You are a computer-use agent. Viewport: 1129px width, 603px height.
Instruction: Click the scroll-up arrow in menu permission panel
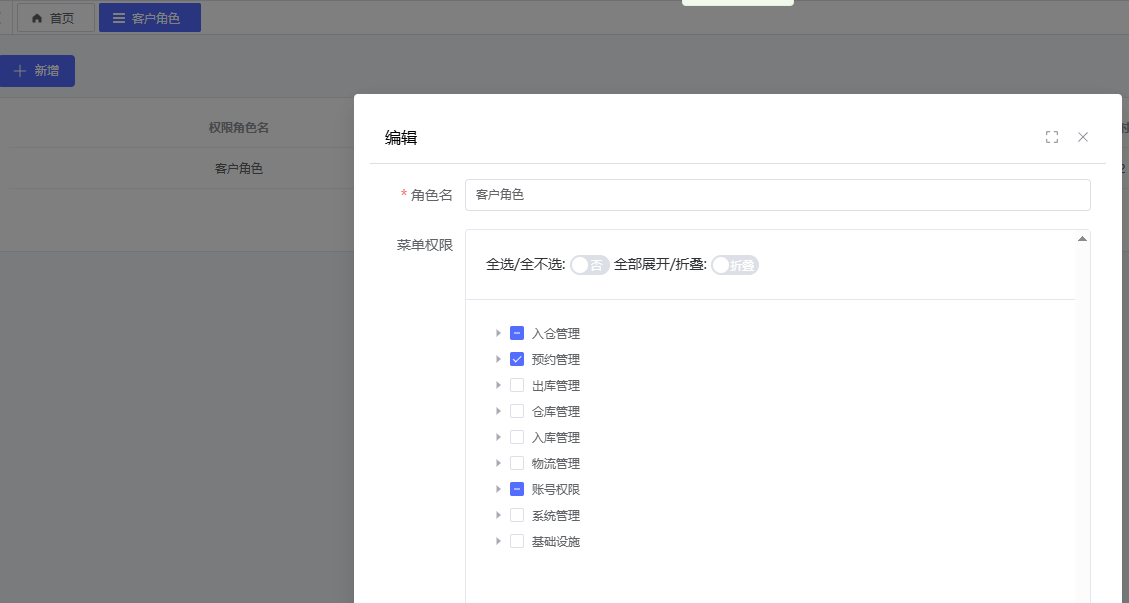pyautogui.click(x=1082, y=239)
